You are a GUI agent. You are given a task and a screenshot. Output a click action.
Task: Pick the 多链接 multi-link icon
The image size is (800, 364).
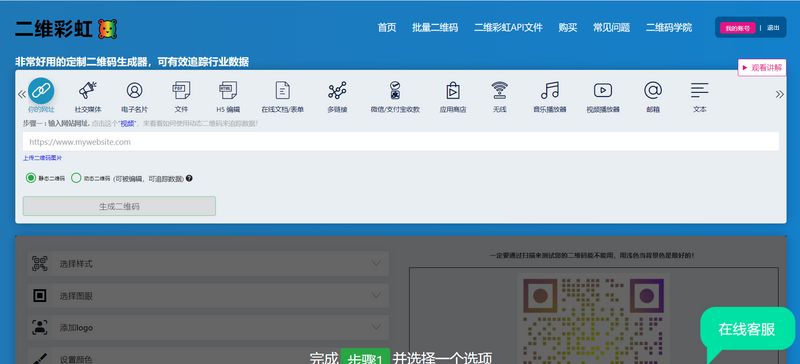pyautogui.click(x=337, y=90)
